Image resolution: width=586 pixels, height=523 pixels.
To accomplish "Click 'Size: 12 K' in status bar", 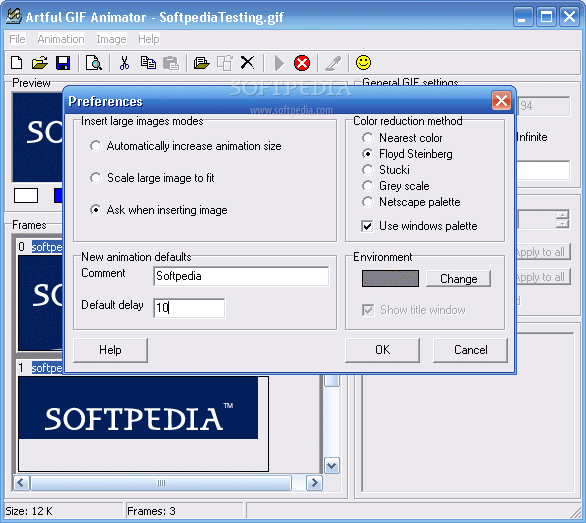I will point(29,511).
